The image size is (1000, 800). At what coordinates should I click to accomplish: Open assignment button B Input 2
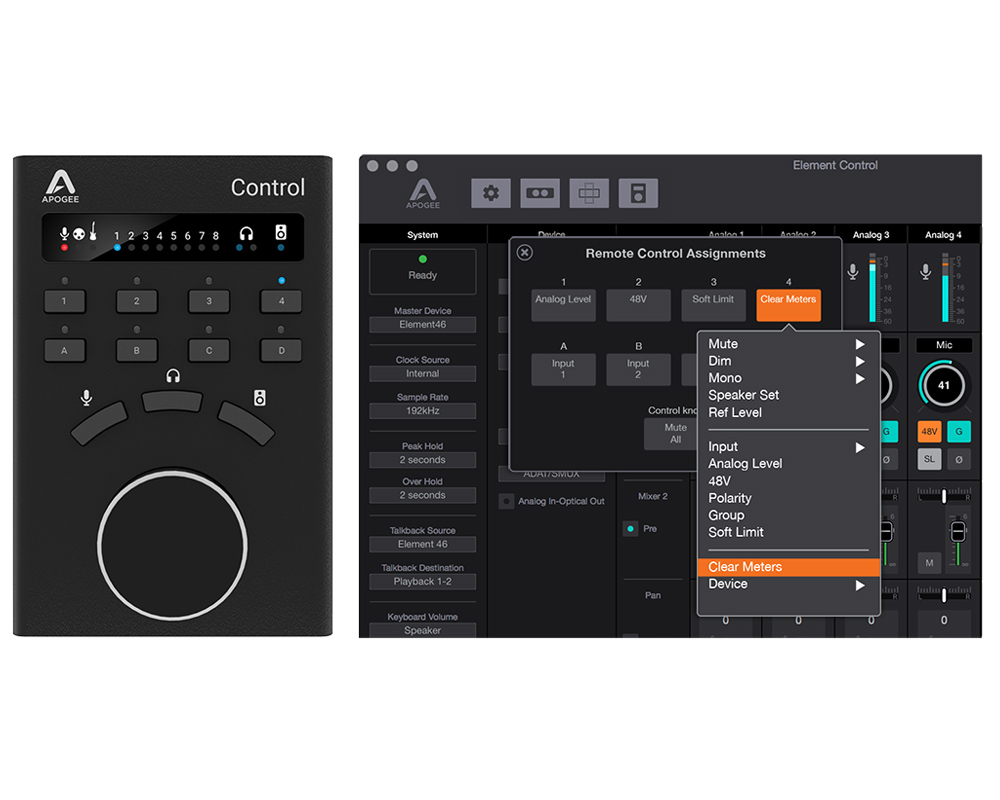pos(638,369)
